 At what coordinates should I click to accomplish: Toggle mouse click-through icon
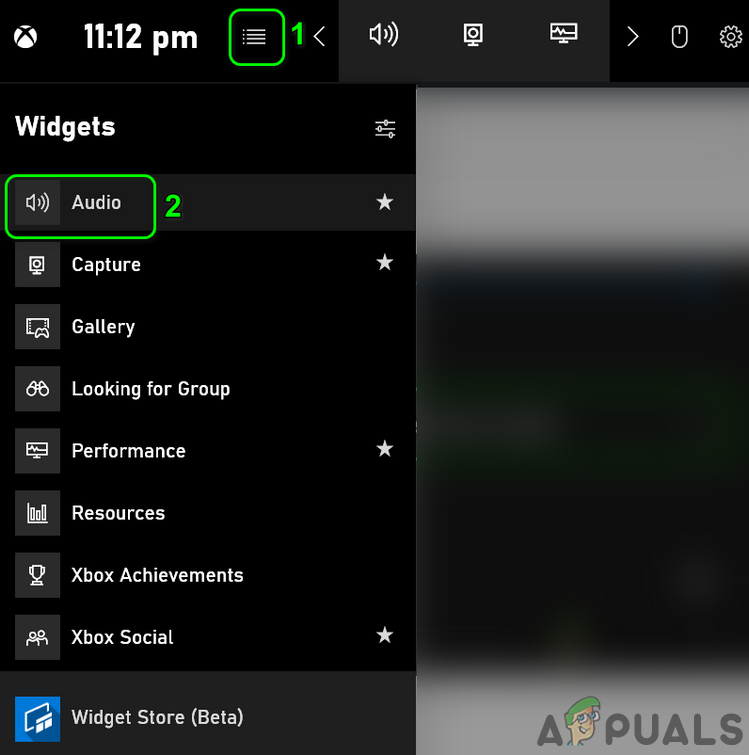click(x=679, y=37)
